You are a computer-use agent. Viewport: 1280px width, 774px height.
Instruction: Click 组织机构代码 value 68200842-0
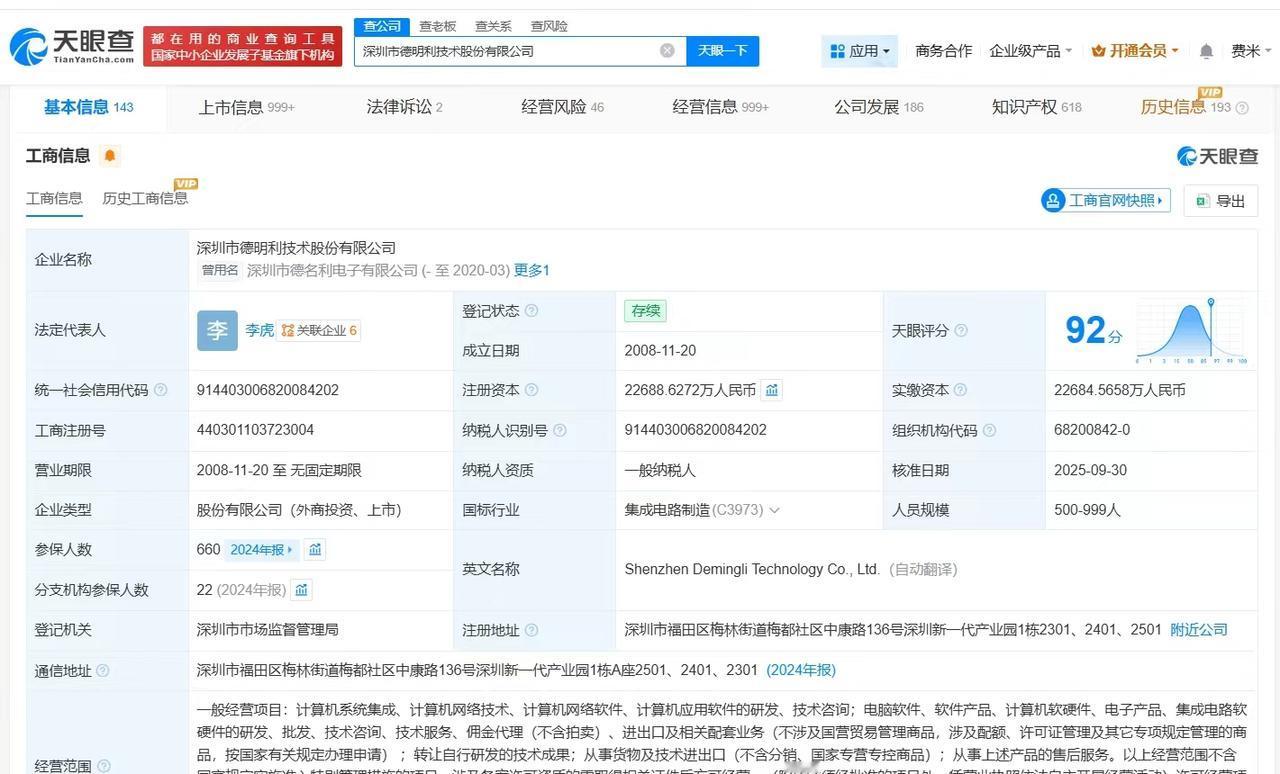[1092, 430]
